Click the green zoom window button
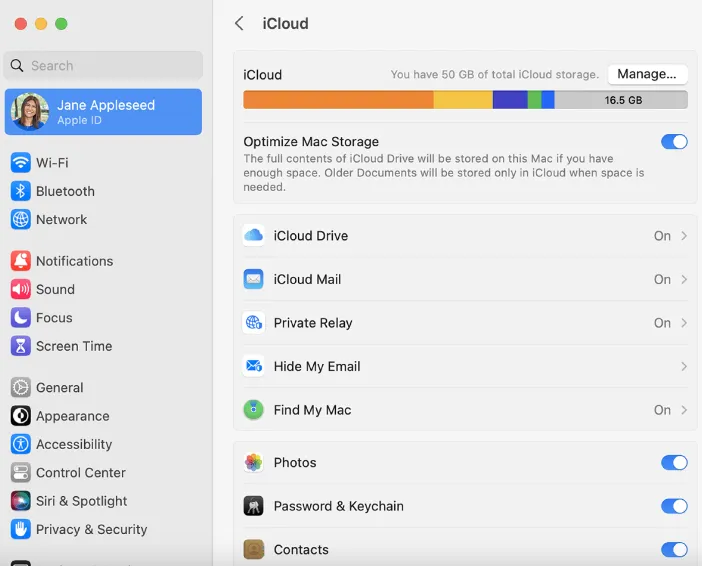This screenshot has height=566, width=702. (x=61, y=23)
